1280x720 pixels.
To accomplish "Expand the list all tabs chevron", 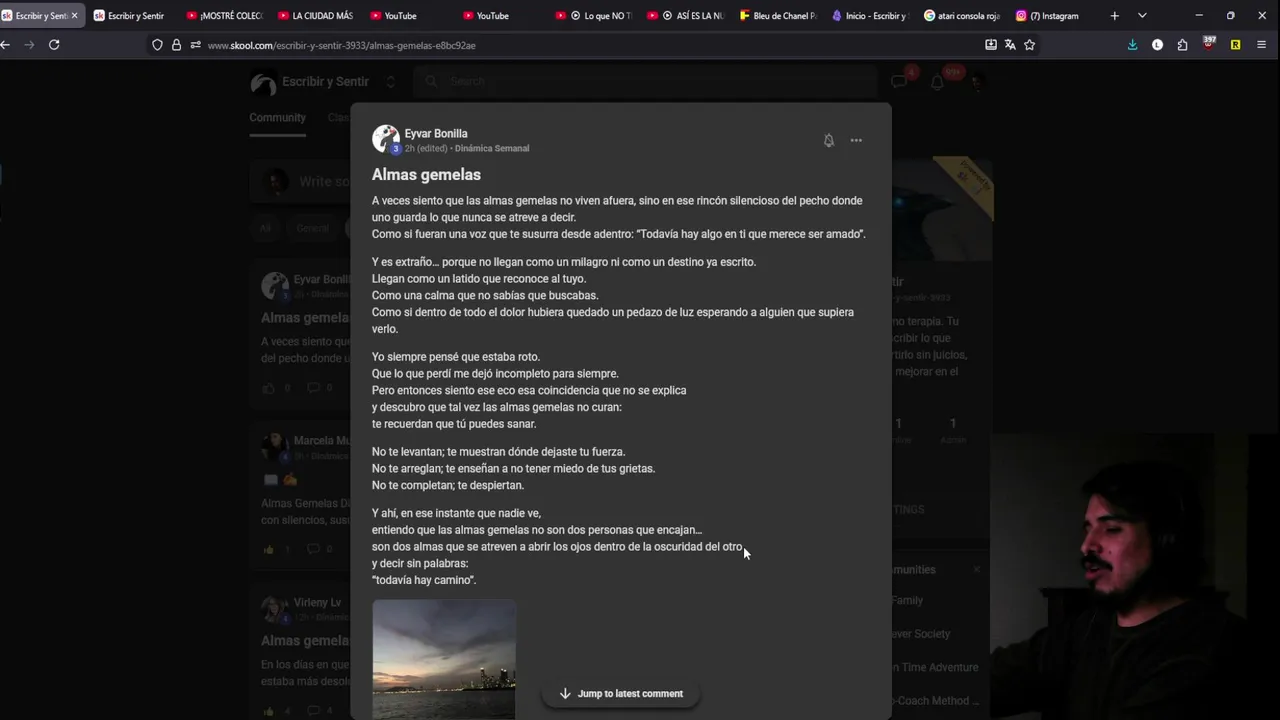I will (1142, 16).
